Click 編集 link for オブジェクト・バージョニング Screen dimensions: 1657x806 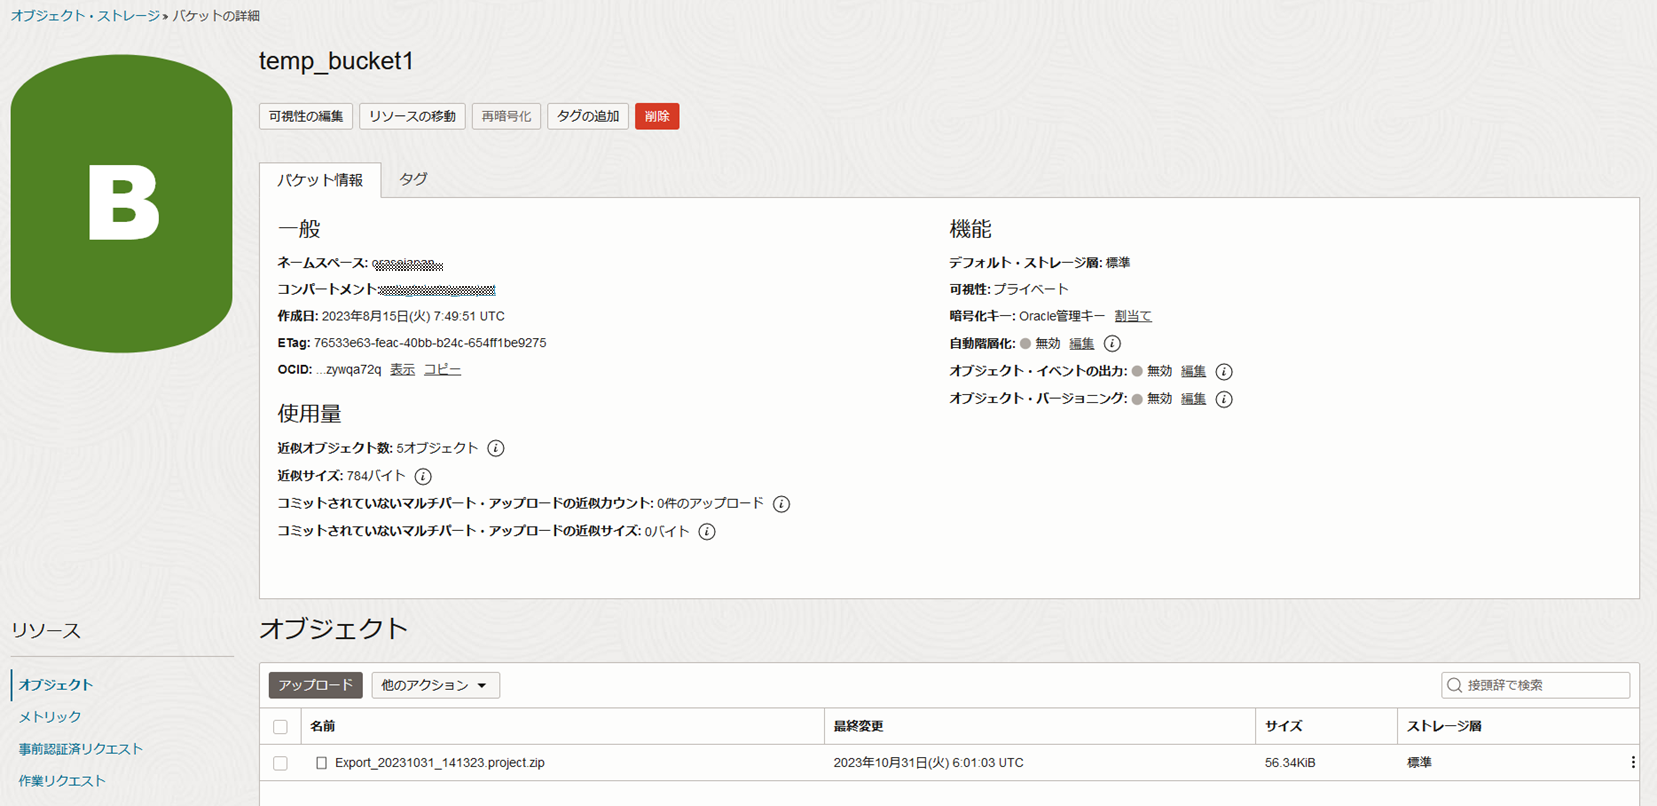1193,399
